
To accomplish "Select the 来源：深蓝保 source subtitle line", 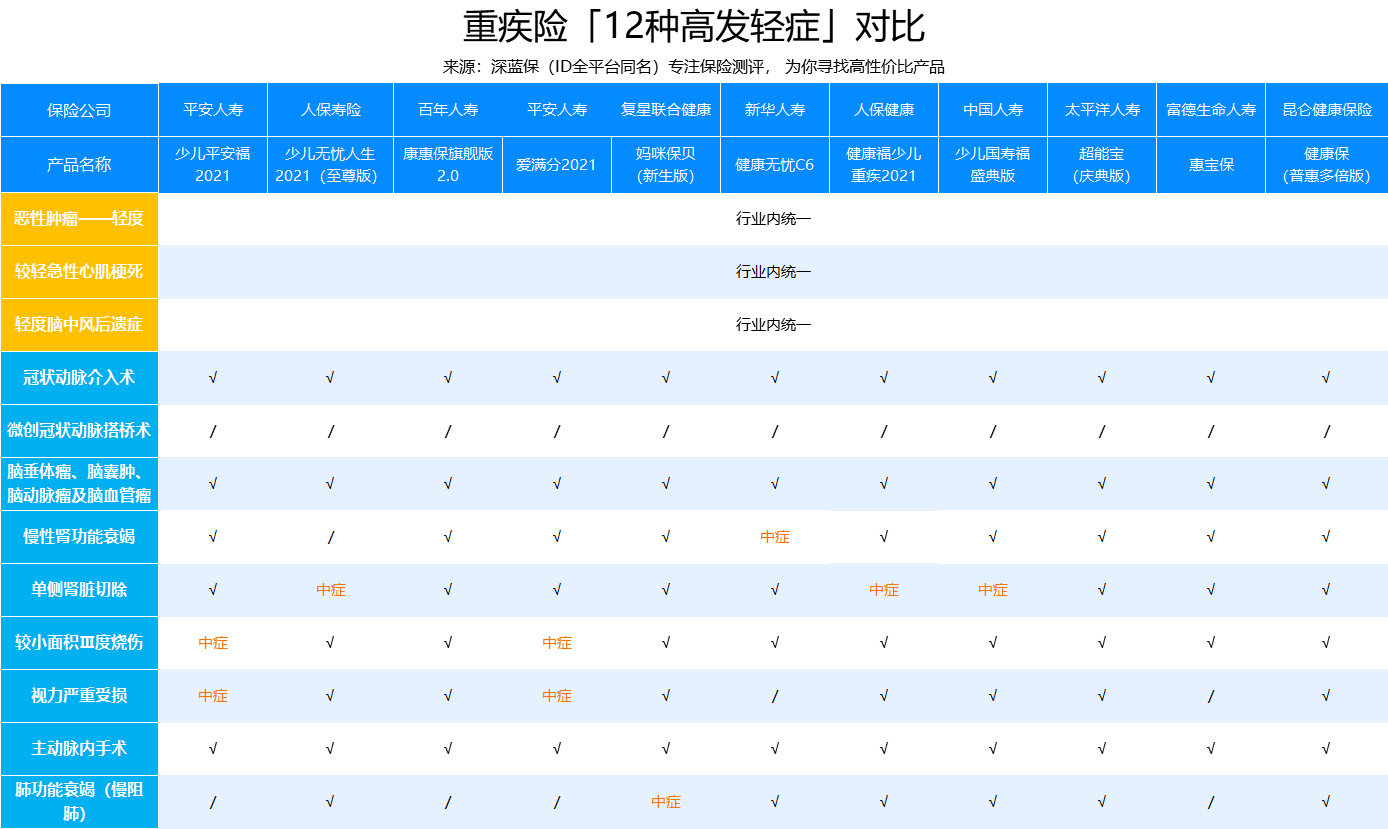I will pyautogui.click(x=694, y=67).
